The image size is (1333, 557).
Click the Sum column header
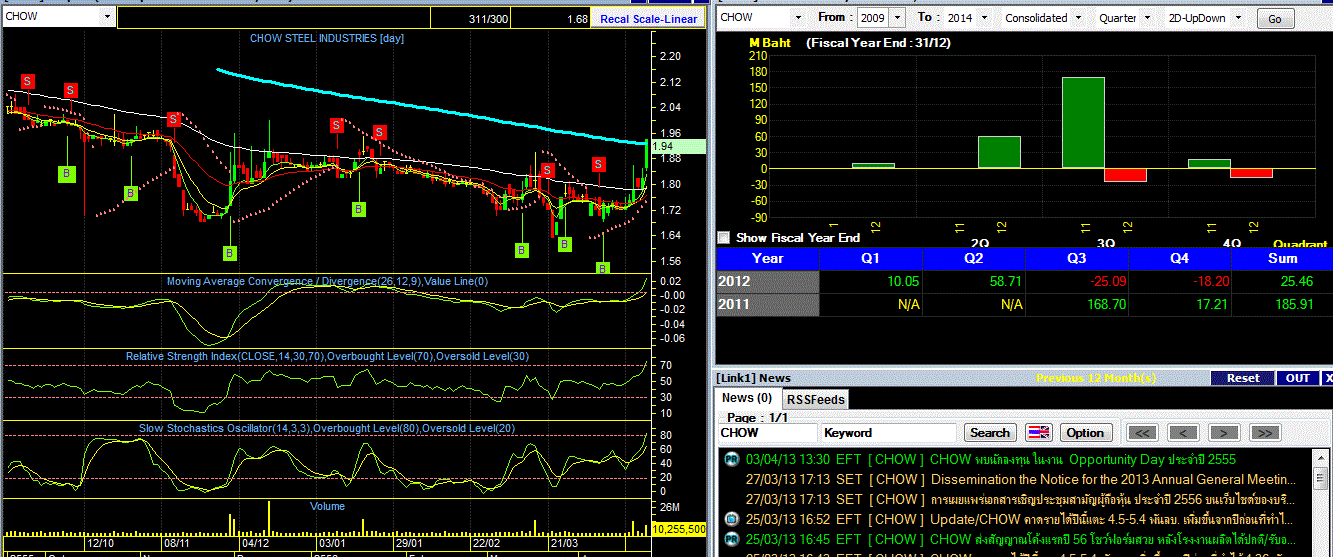click(x=1283, y=258)
